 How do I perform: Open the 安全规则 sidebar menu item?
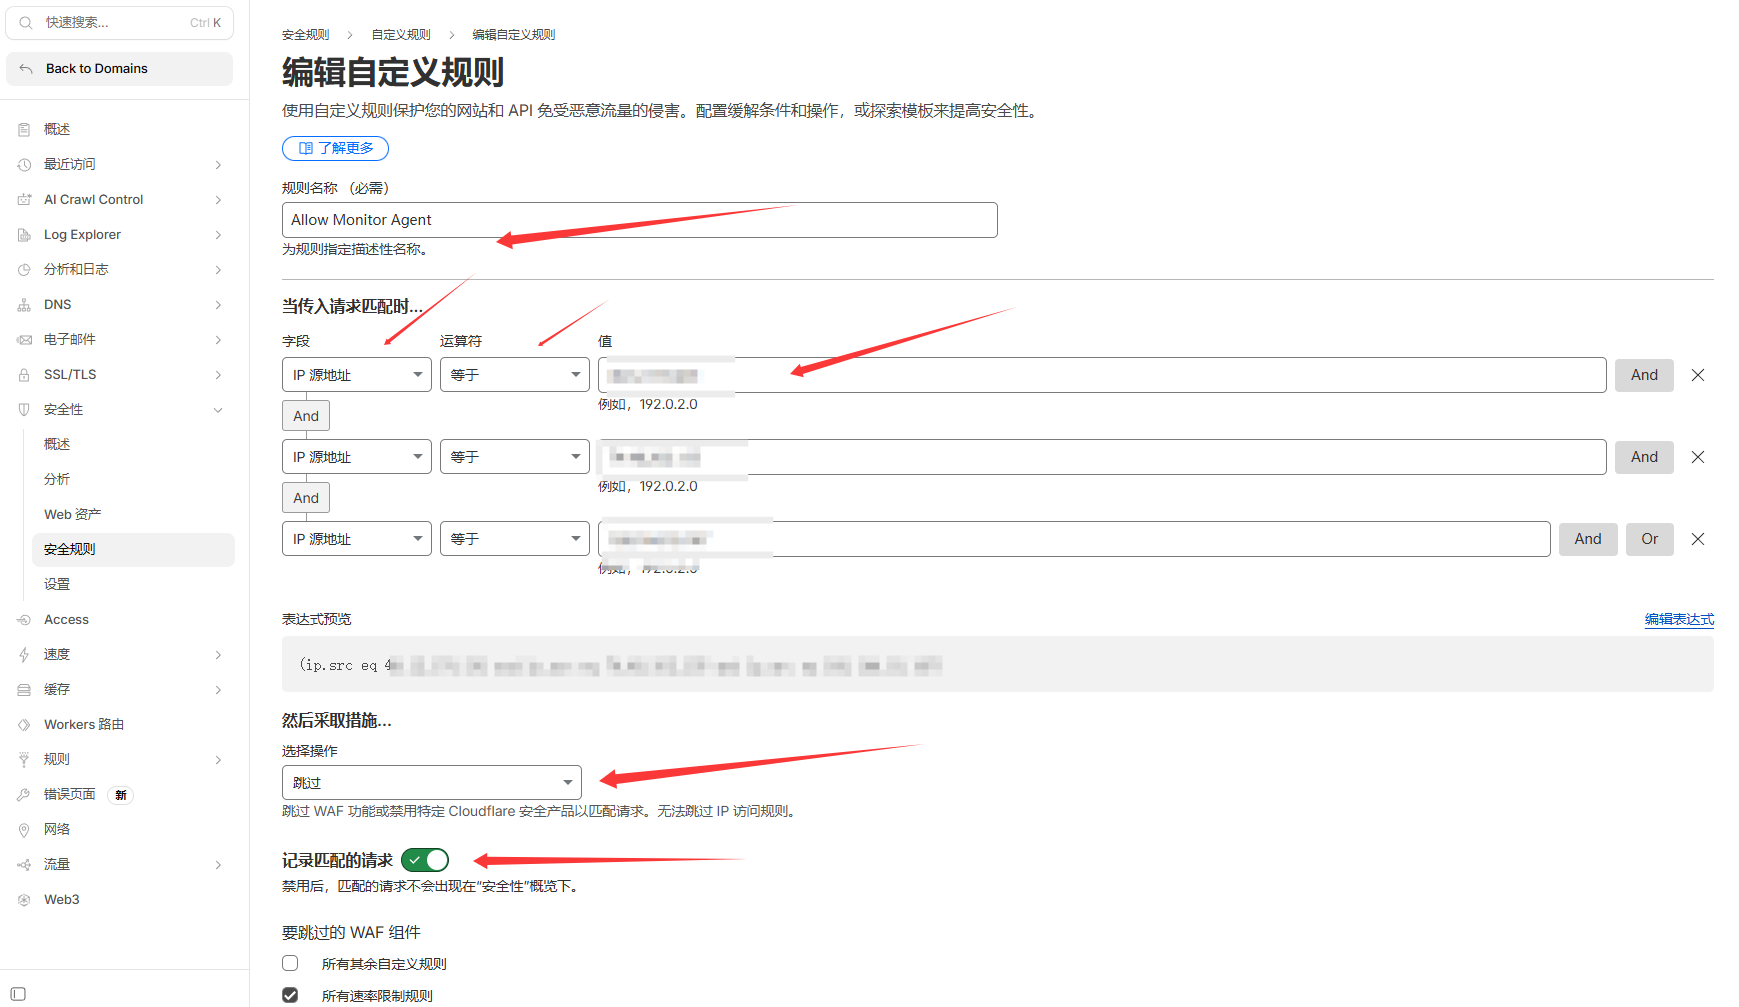[70, 549]
